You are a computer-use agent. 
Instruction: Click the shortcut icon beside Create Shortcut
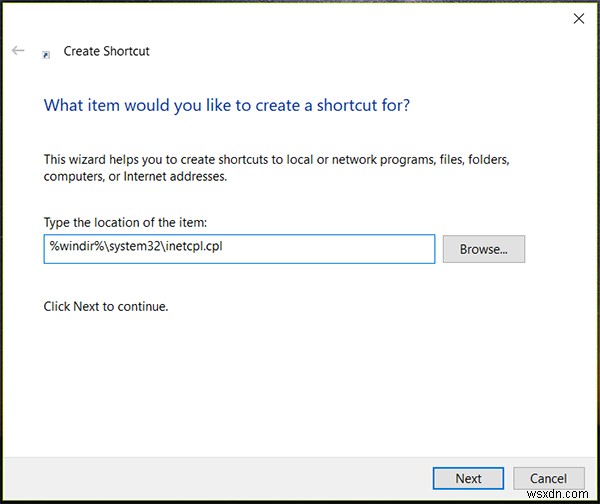(46, 55)
